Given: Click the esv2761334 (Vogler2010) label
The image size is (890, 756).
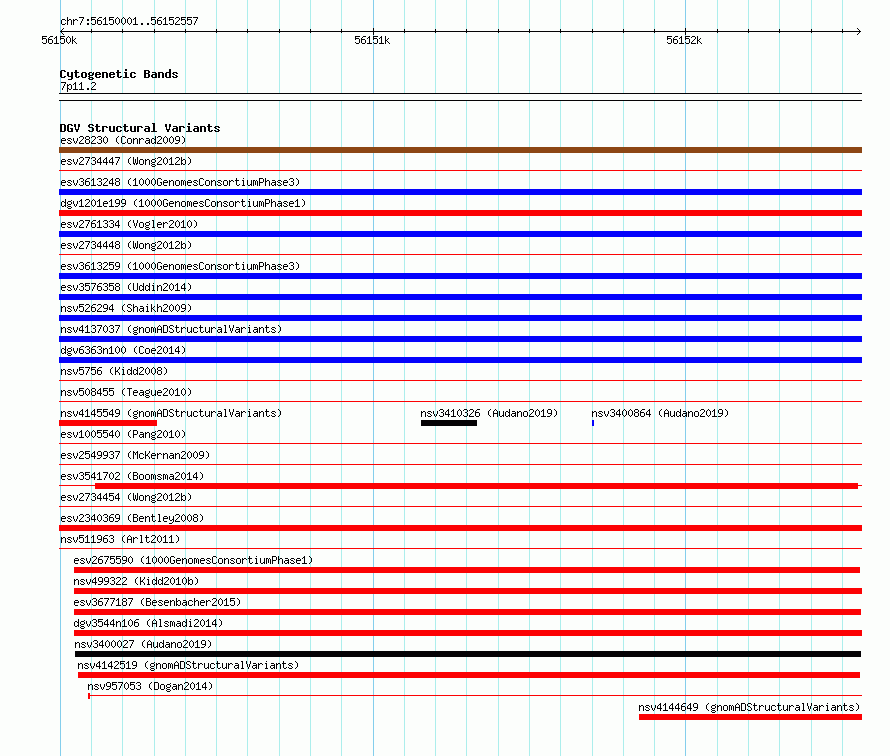Looking at the screenshot, I should 129,224.
